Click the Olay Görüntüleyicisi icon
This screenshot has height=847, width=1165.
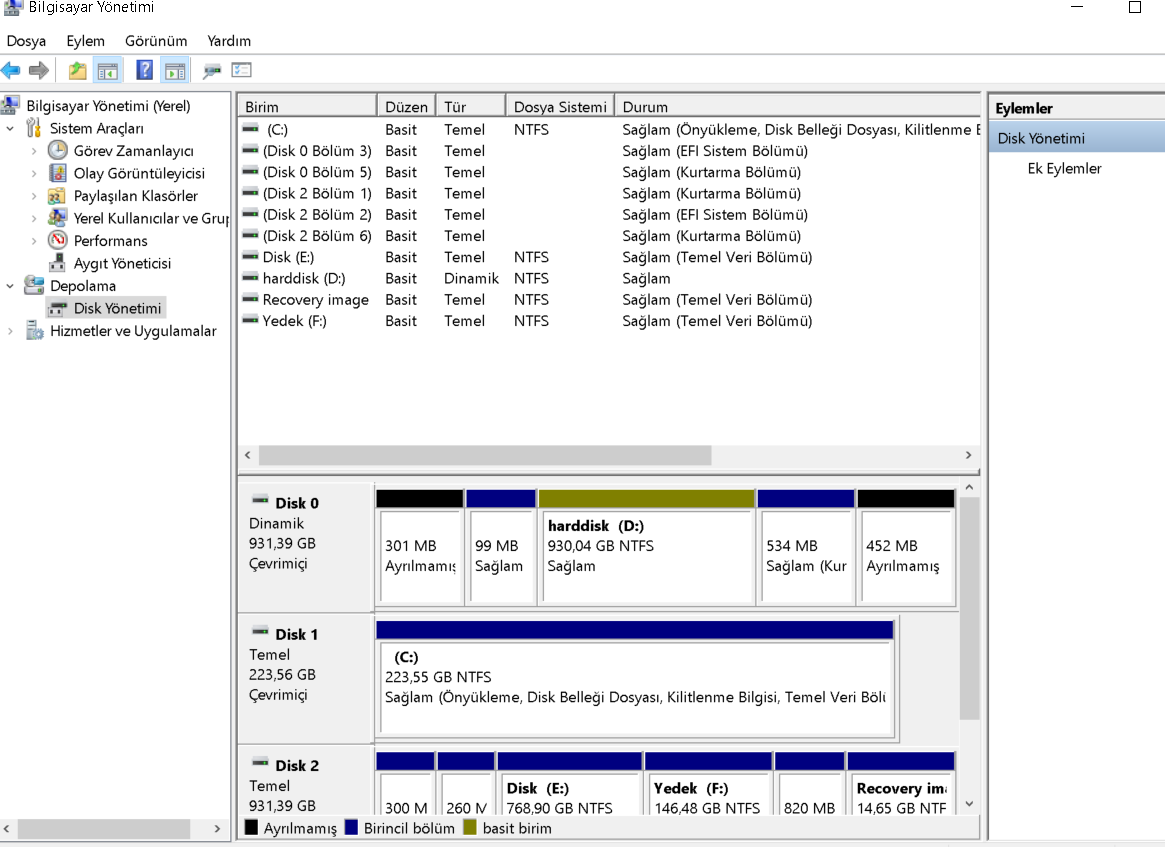[x=58, y=172]
